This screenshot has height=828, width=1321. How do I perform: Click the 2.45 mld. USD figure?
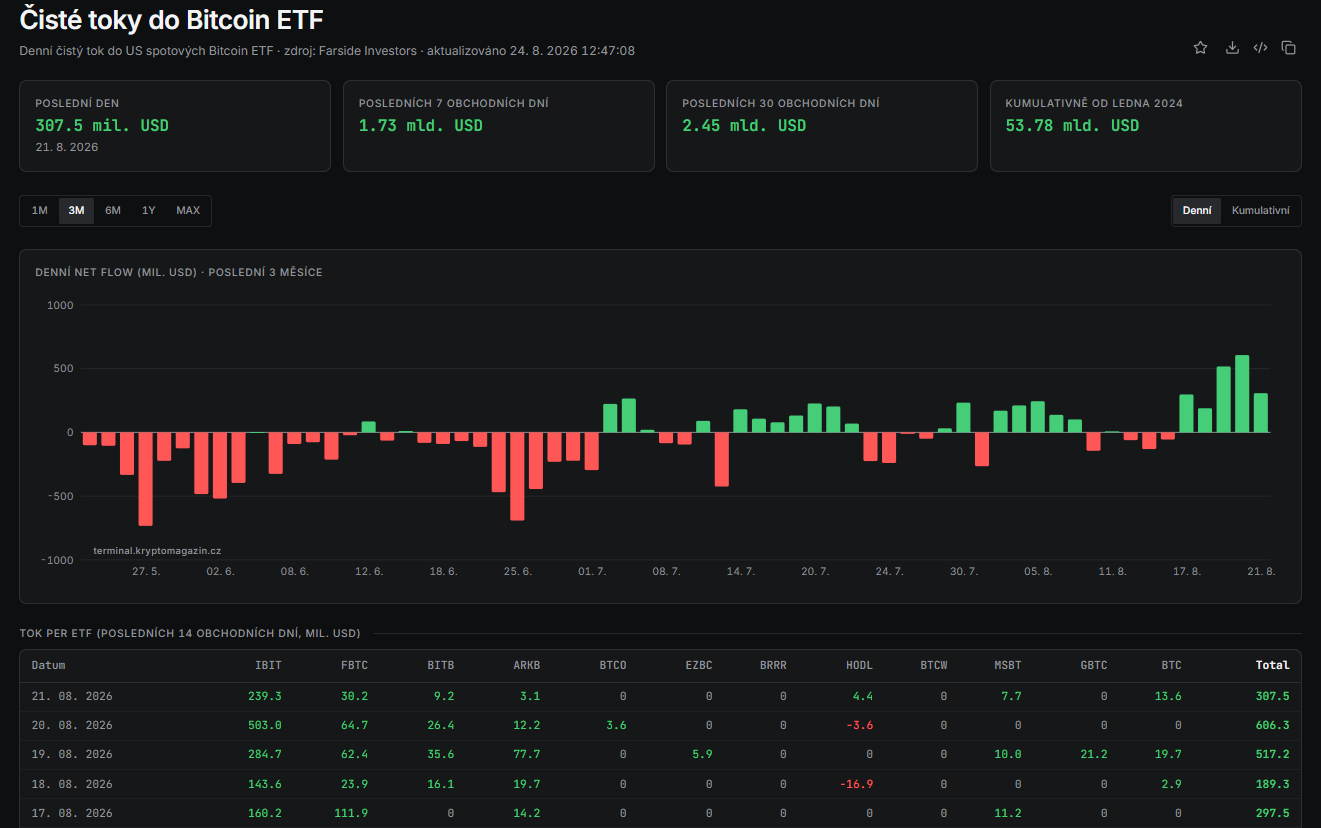click(744, 126)
